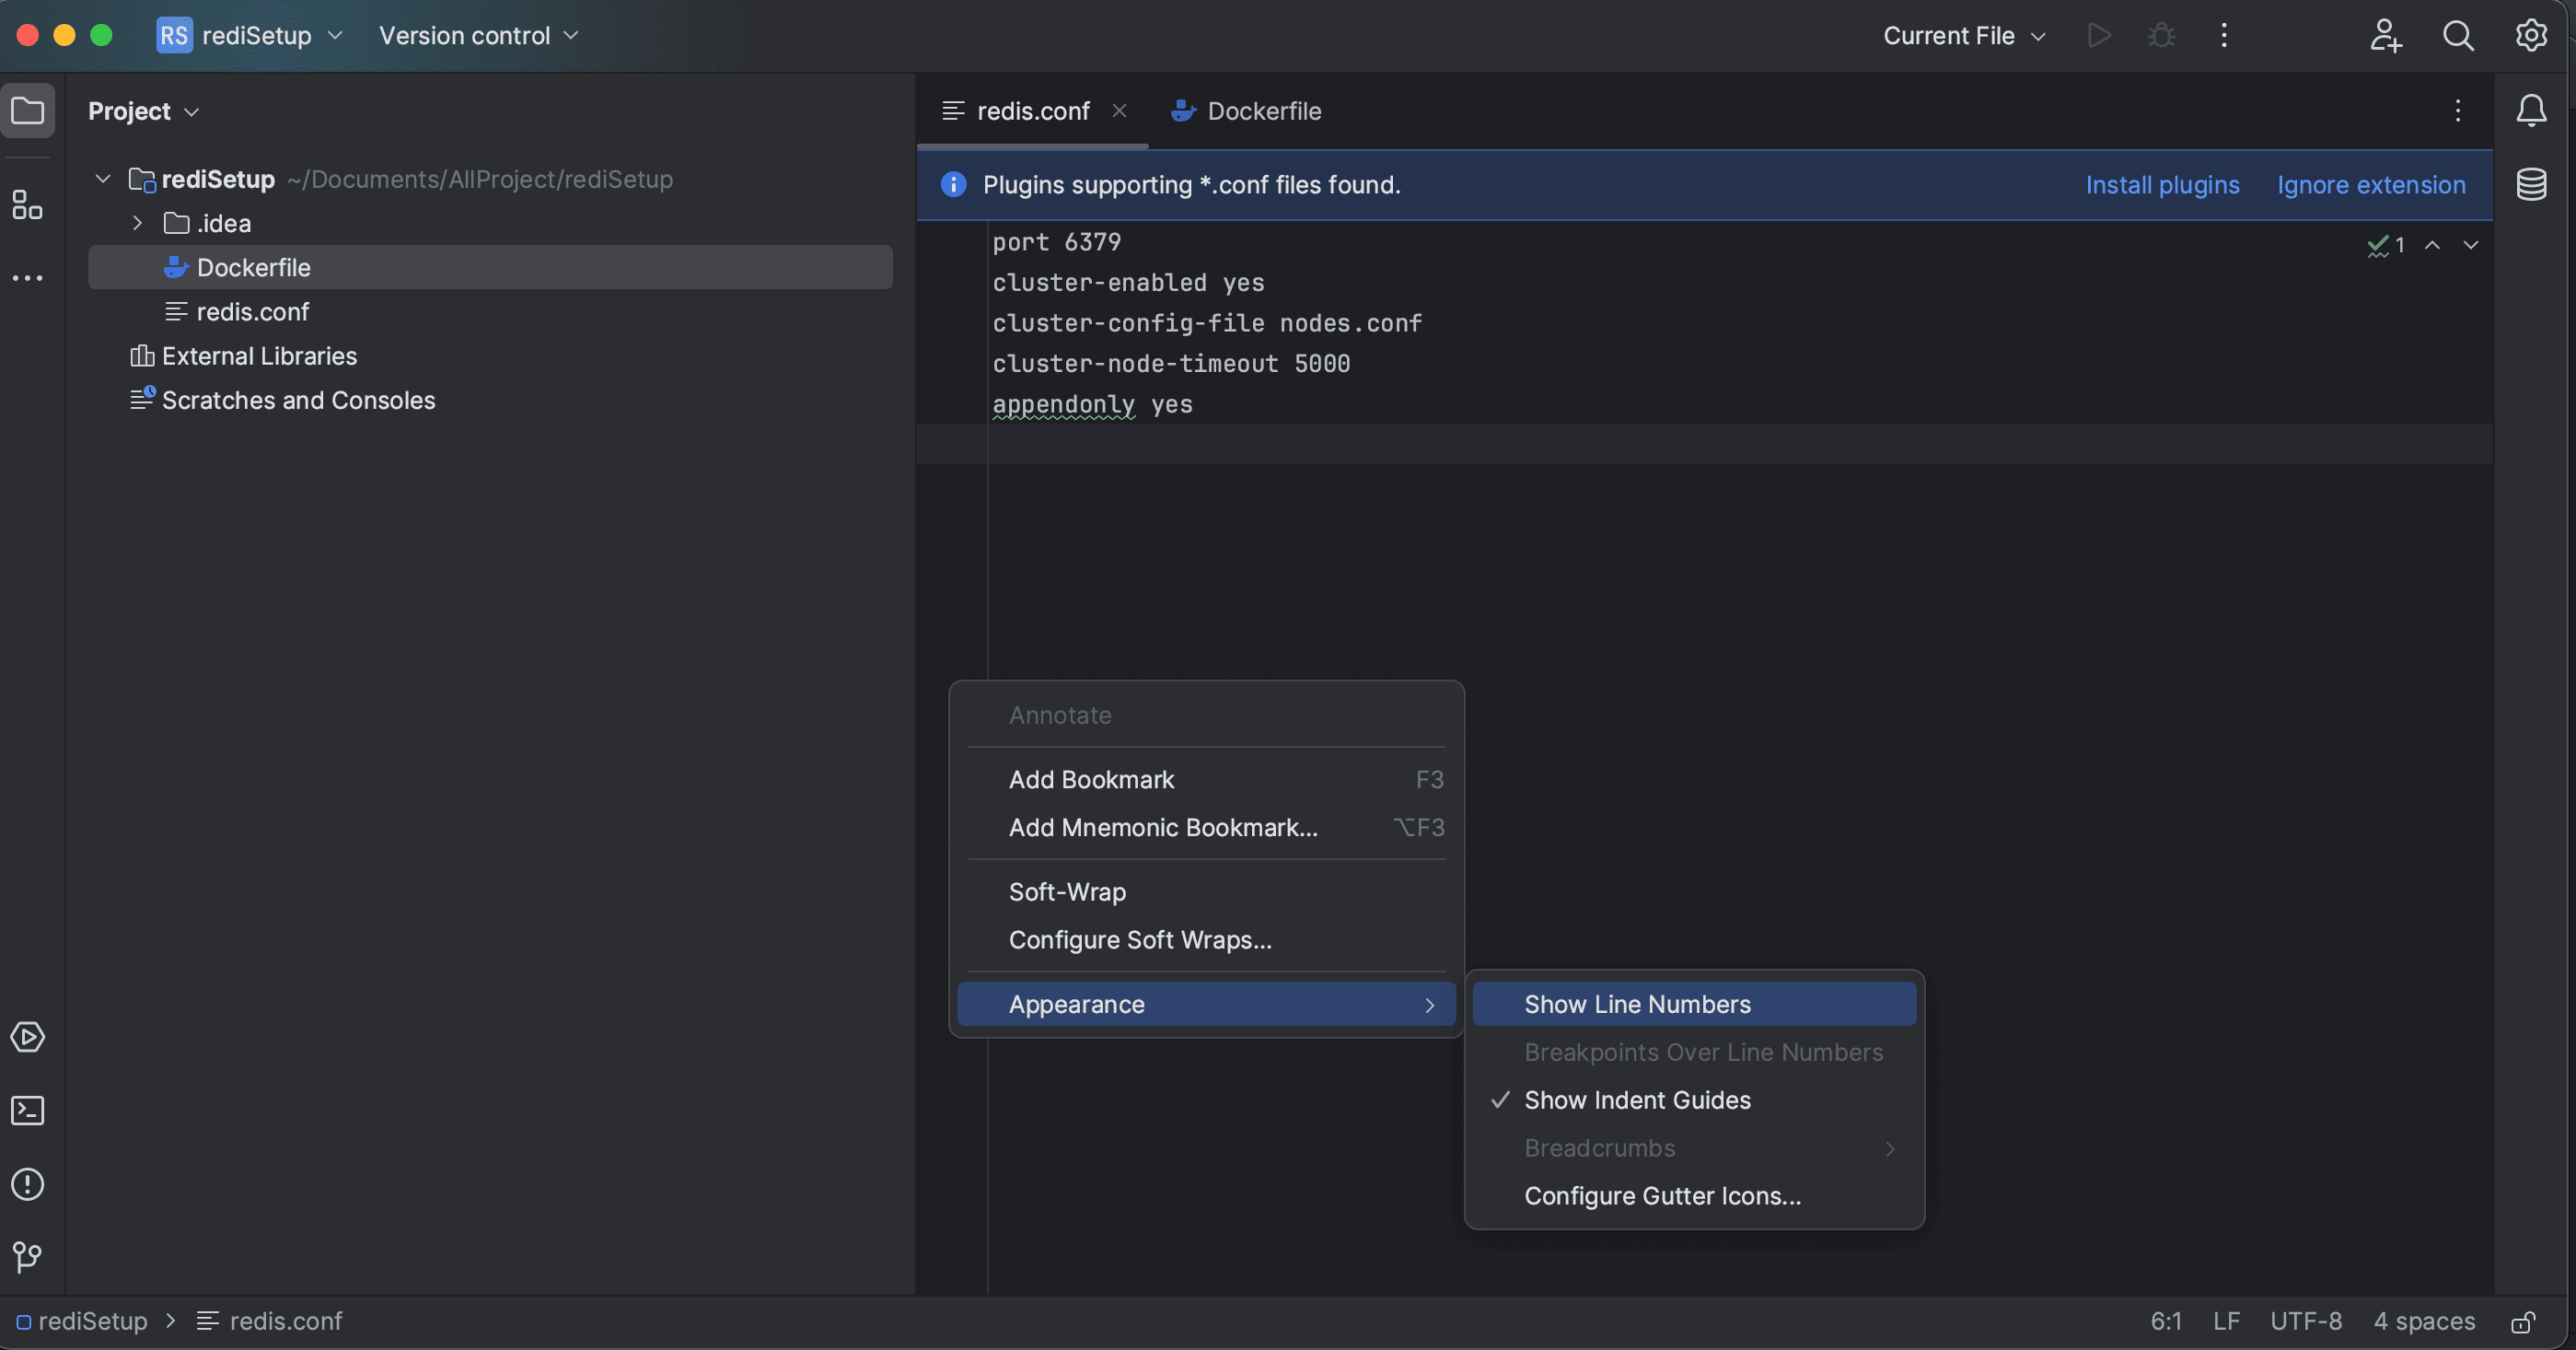Viewport: 2576px width, 1350px height.
Task: Click the 'port 6379' line
Action: click(1057, 242)
